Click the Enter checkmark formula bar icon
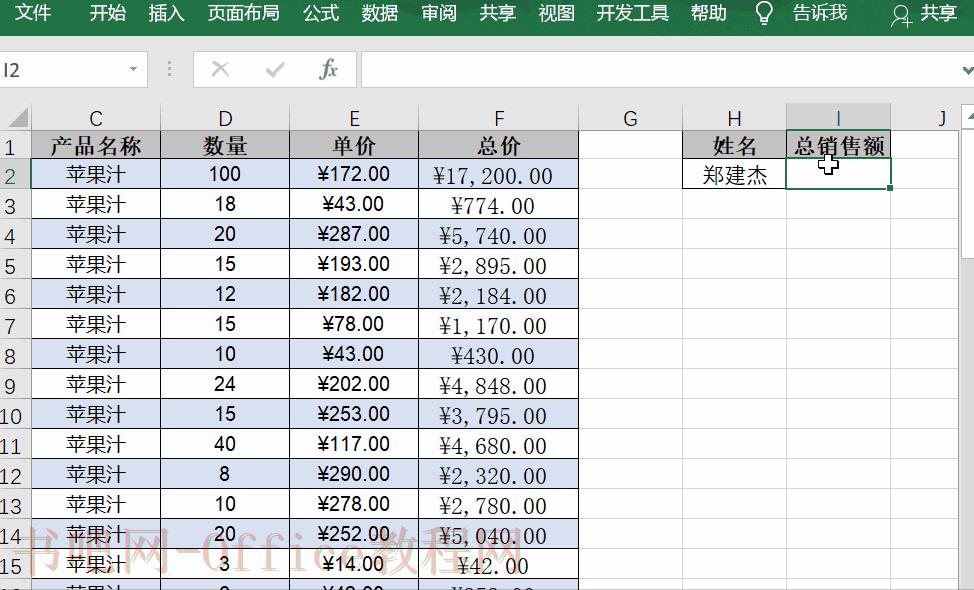974x590 pixels. point(275,70)
